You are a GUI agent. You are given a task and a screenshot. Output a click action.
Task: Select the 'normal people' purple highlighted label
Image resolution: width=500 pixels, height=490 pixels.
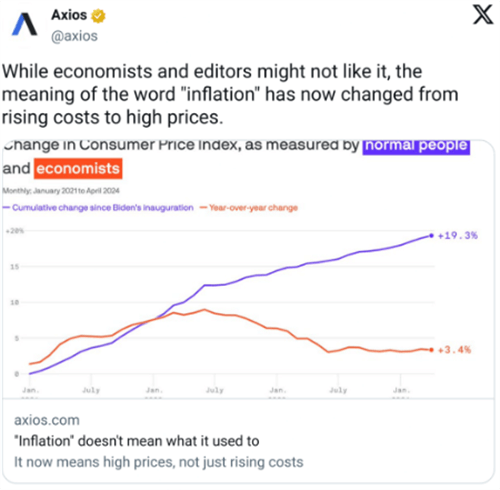[x=416, y=146]
